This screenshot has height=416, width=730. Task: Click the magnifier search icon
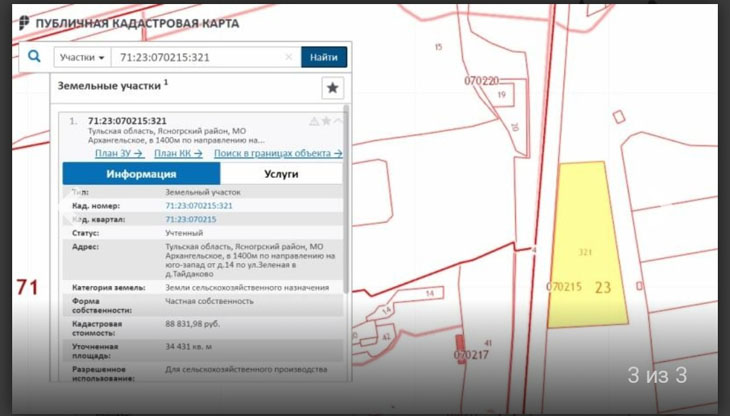coord(34,57)
